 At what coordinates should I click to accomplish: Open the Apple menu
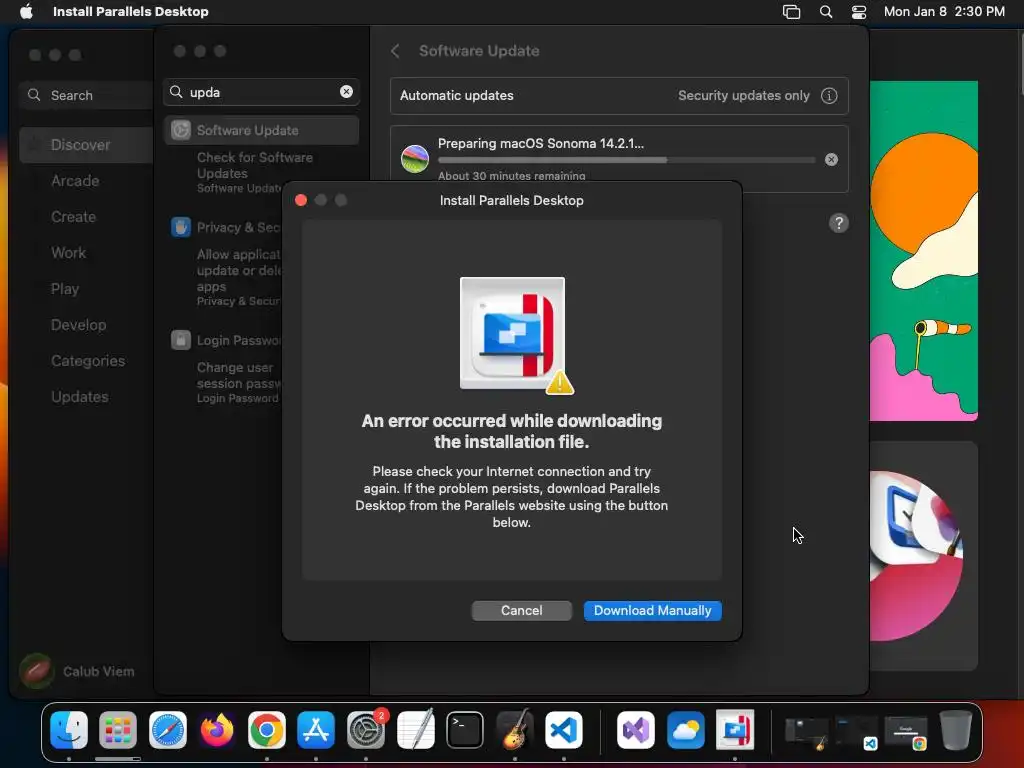26,11
